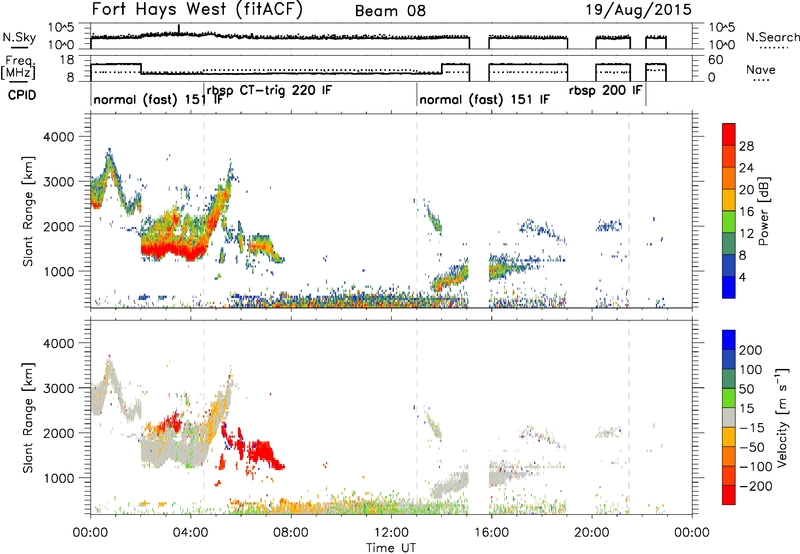Viewport: 800px width, 554px height.
Task: Click the date '19/Aug/2015'
Action: tap(638, 10)
